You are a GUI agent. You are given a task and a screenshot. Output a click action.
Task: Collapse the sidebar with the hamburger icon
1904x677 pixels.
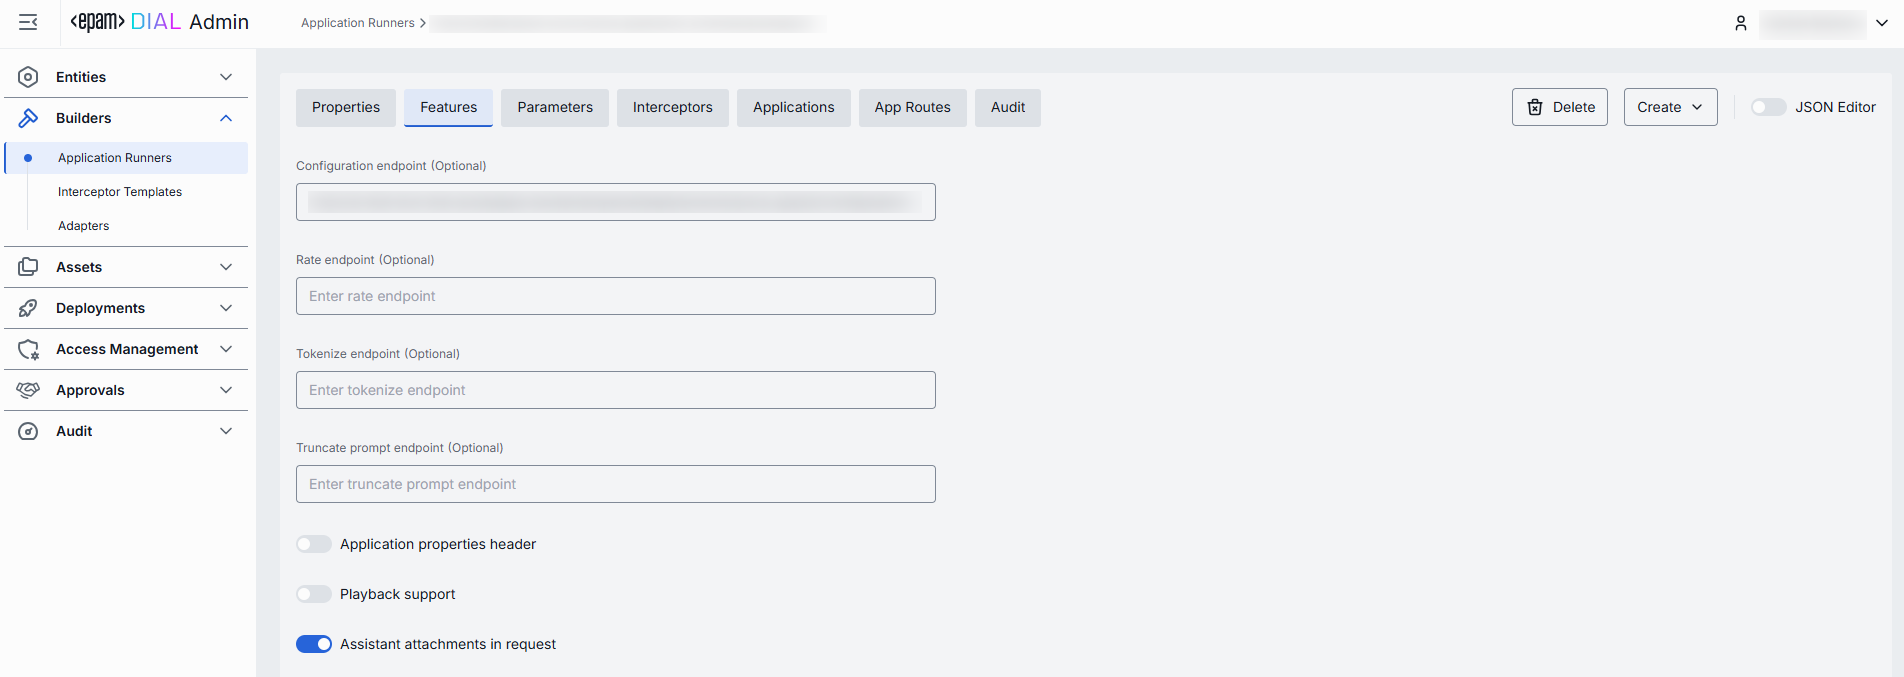28,22
